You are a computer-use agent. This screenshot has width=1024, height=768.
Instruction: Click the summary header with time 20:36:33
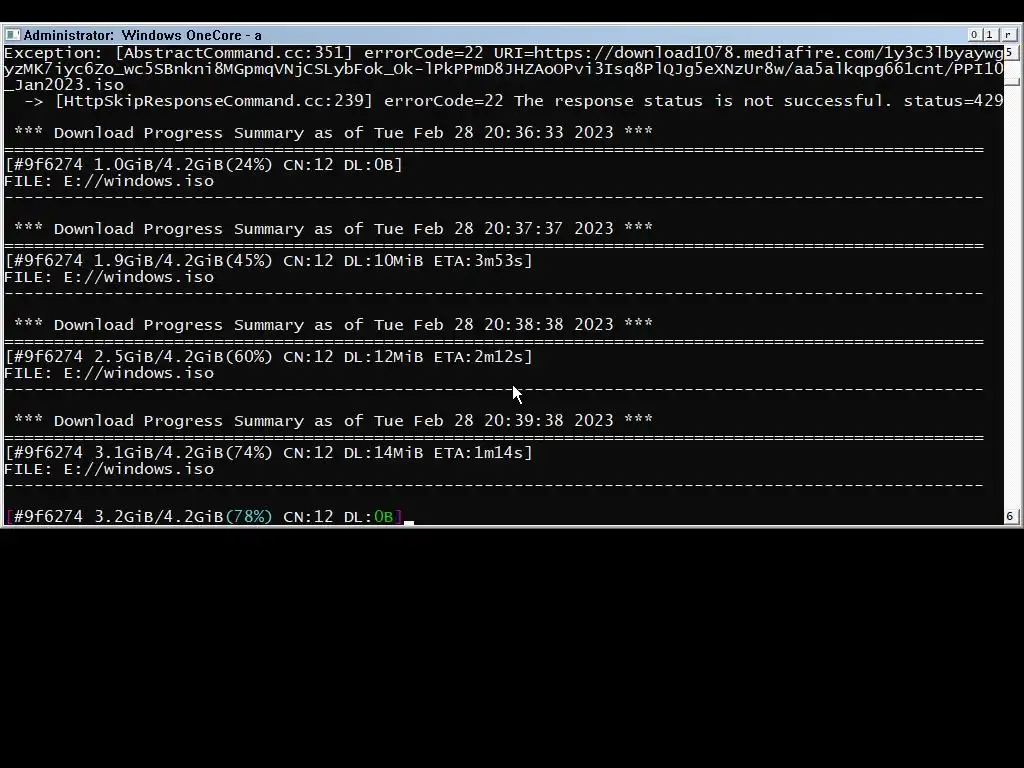pos(333,133)
